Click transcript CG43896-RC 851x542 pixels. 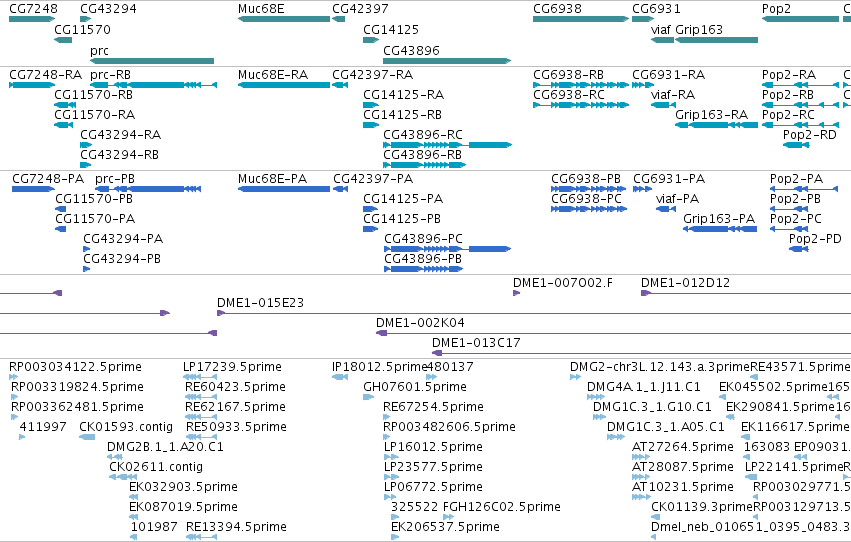(x=447, y=145)
